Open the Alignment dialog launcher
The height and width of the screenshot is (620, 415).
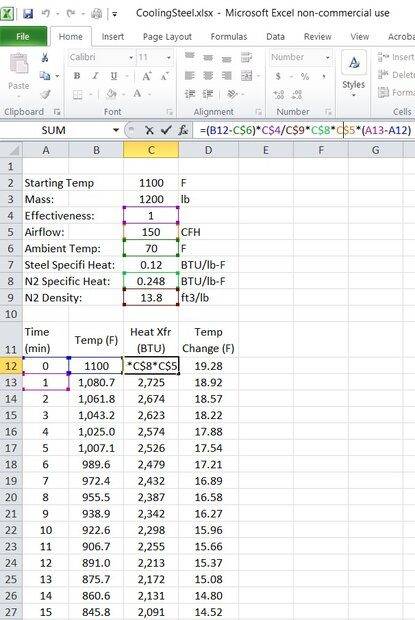[x=259, y=112]
